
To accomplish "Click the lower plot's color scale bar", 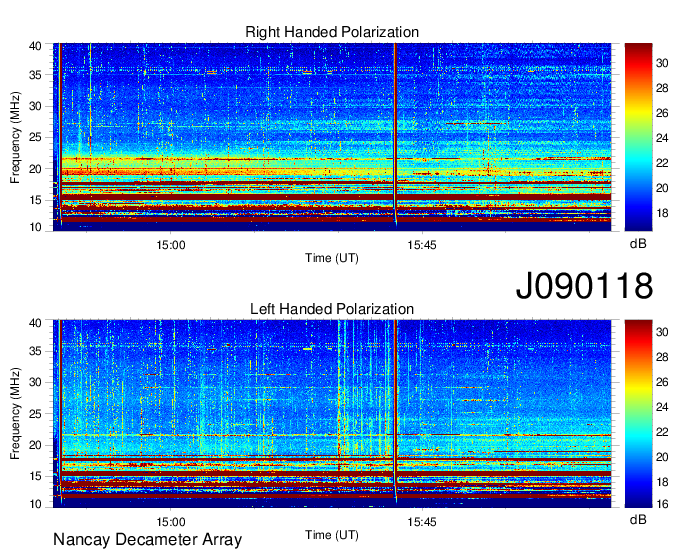I will tap(638, 414).
